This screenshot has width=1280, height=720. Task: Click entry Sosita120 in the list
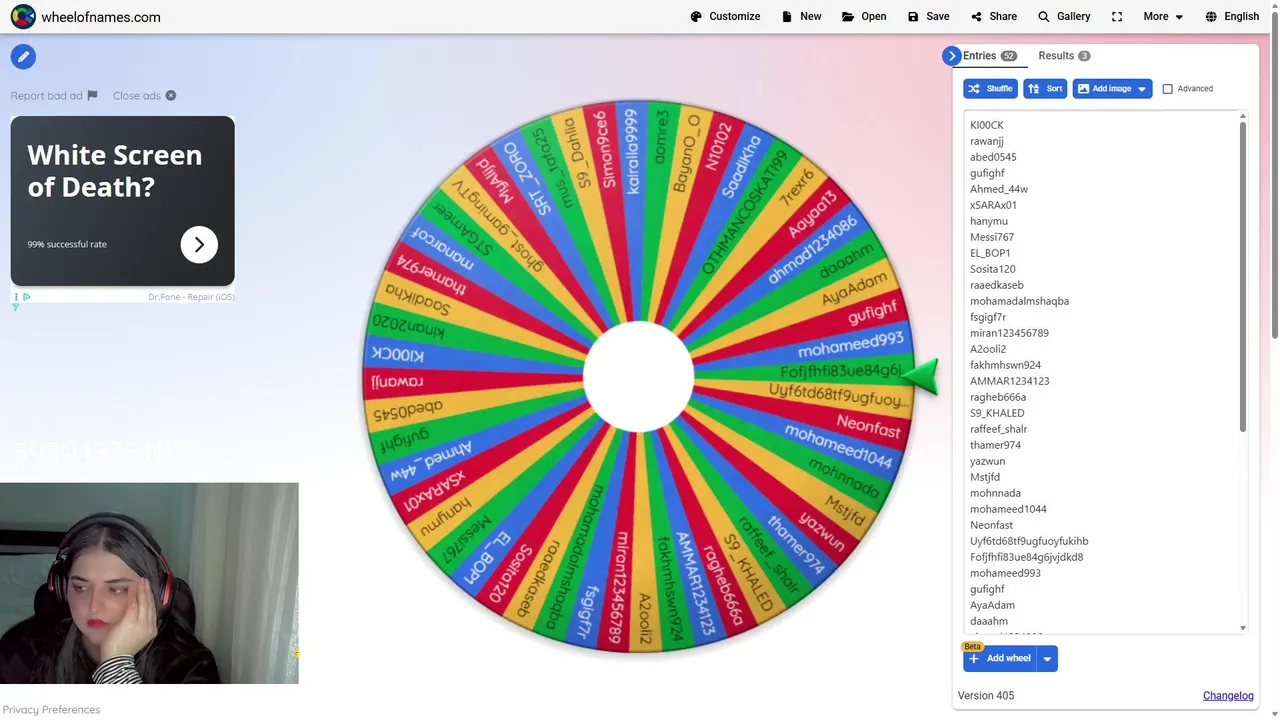click(x=993, y=269)
